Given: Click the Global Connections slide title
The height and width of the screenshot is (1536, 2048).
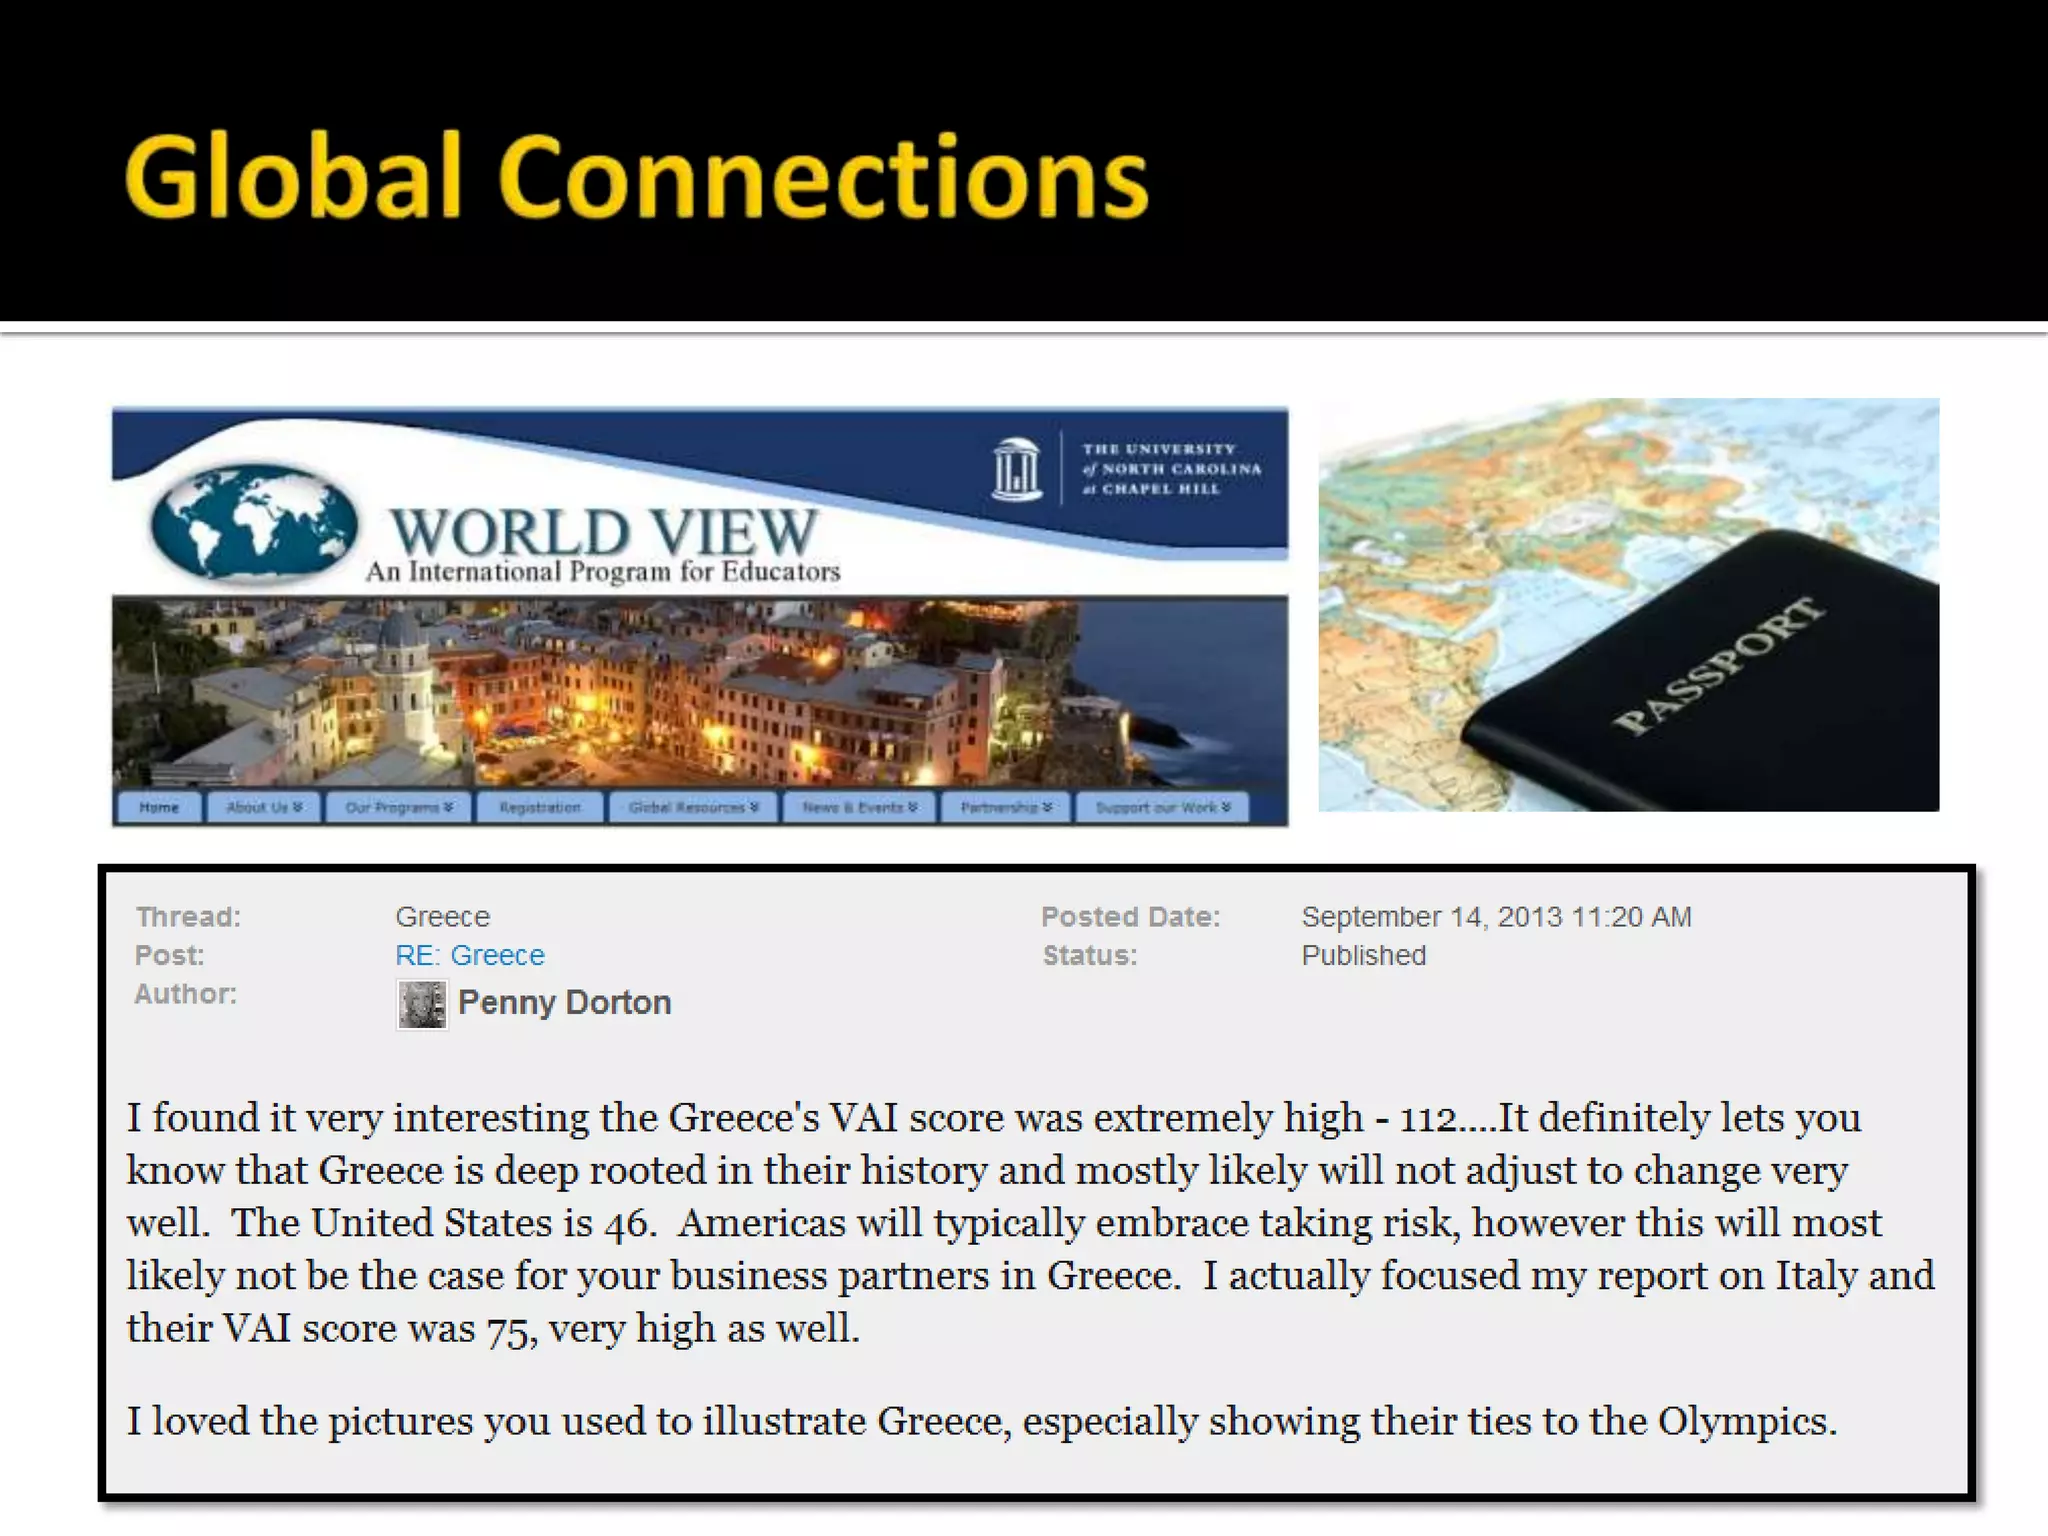Looking at the screenshot, I should [637, 178].
